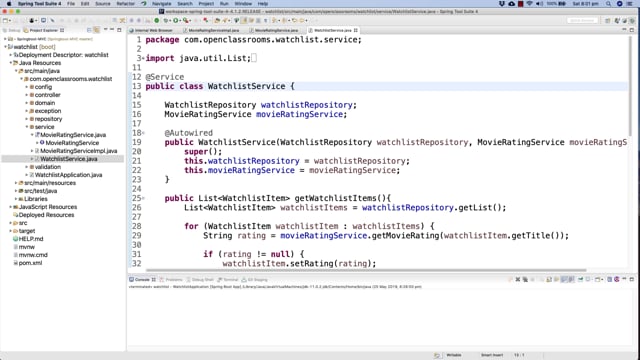Click the green Debug launch icon in toolbar

166,20
